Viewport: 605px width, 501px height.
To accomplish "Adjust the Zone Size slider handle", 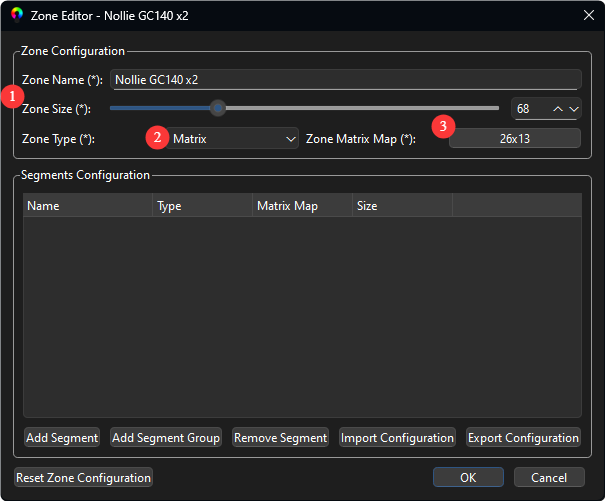I will (x=218, y=108).
